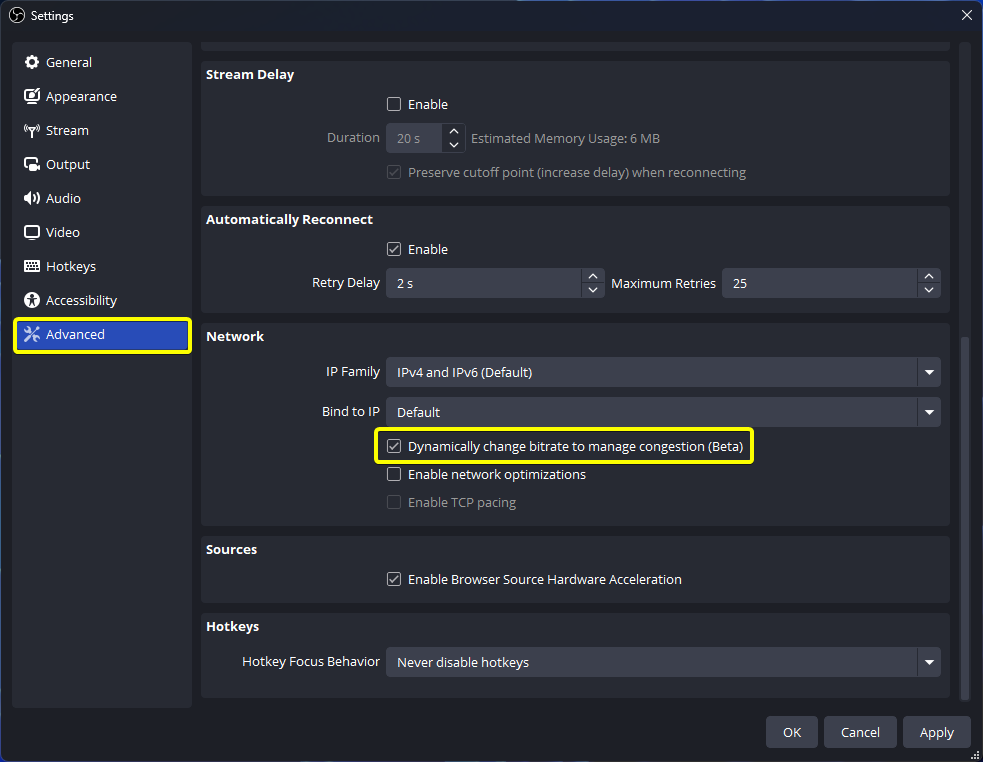Click the Duration 20 s field
This screenshot has height=762, width=983.
[x=414, y=138]
